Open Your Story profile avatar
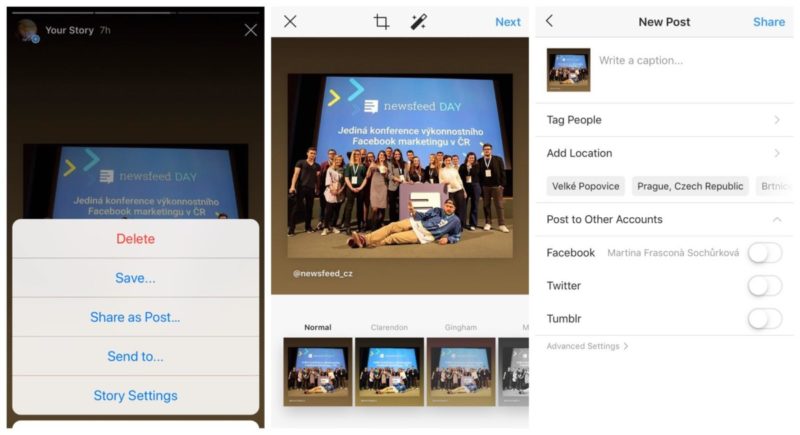The width and height of the screenshot is (800, 435). click(28, 30)
